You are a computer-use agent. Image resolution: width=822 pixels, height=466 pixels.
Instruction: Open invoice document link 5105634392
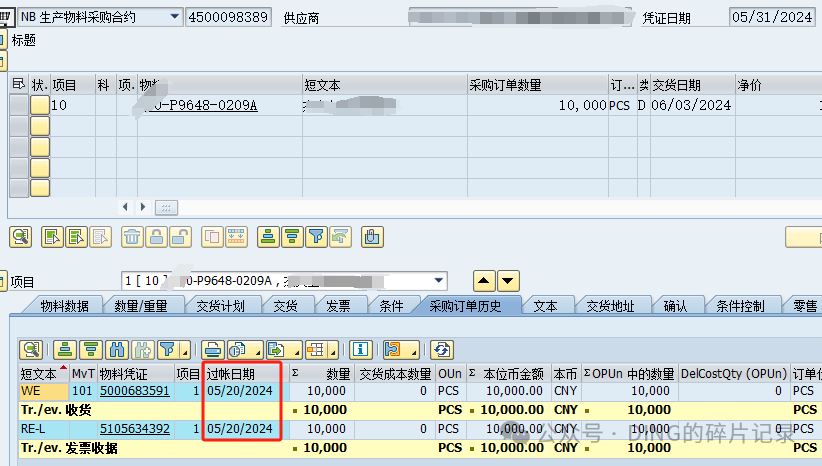(135, 429)
